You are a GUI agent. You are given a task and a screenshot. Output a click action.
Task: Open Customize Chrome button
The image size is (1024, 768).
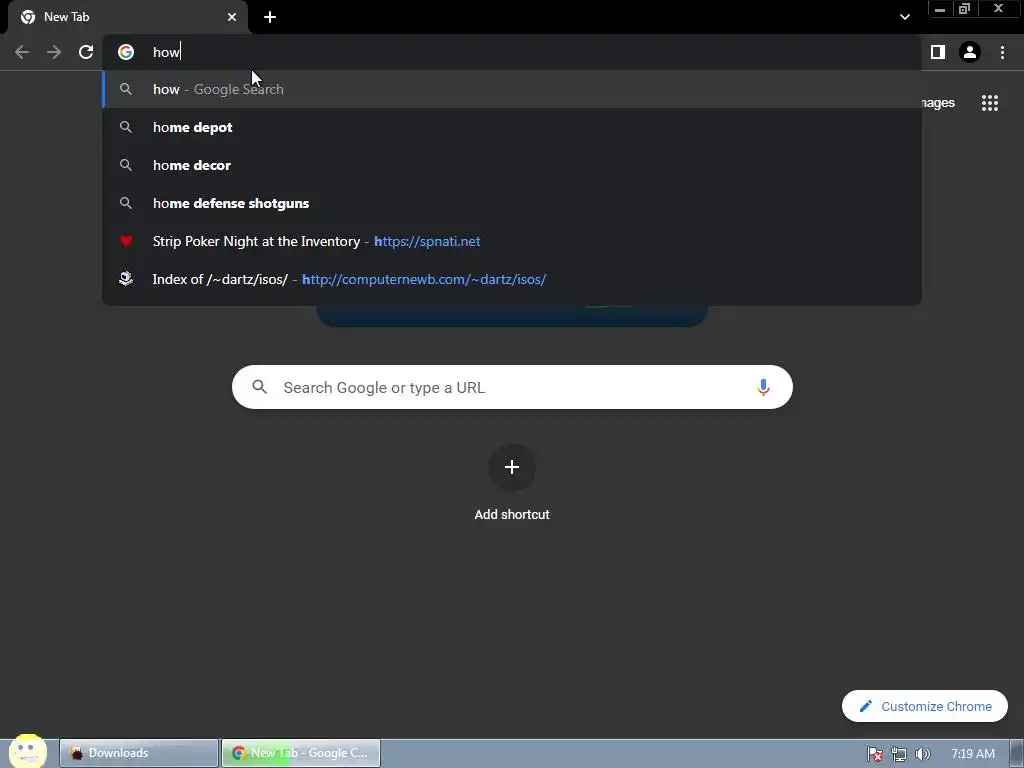coord(925,706)
